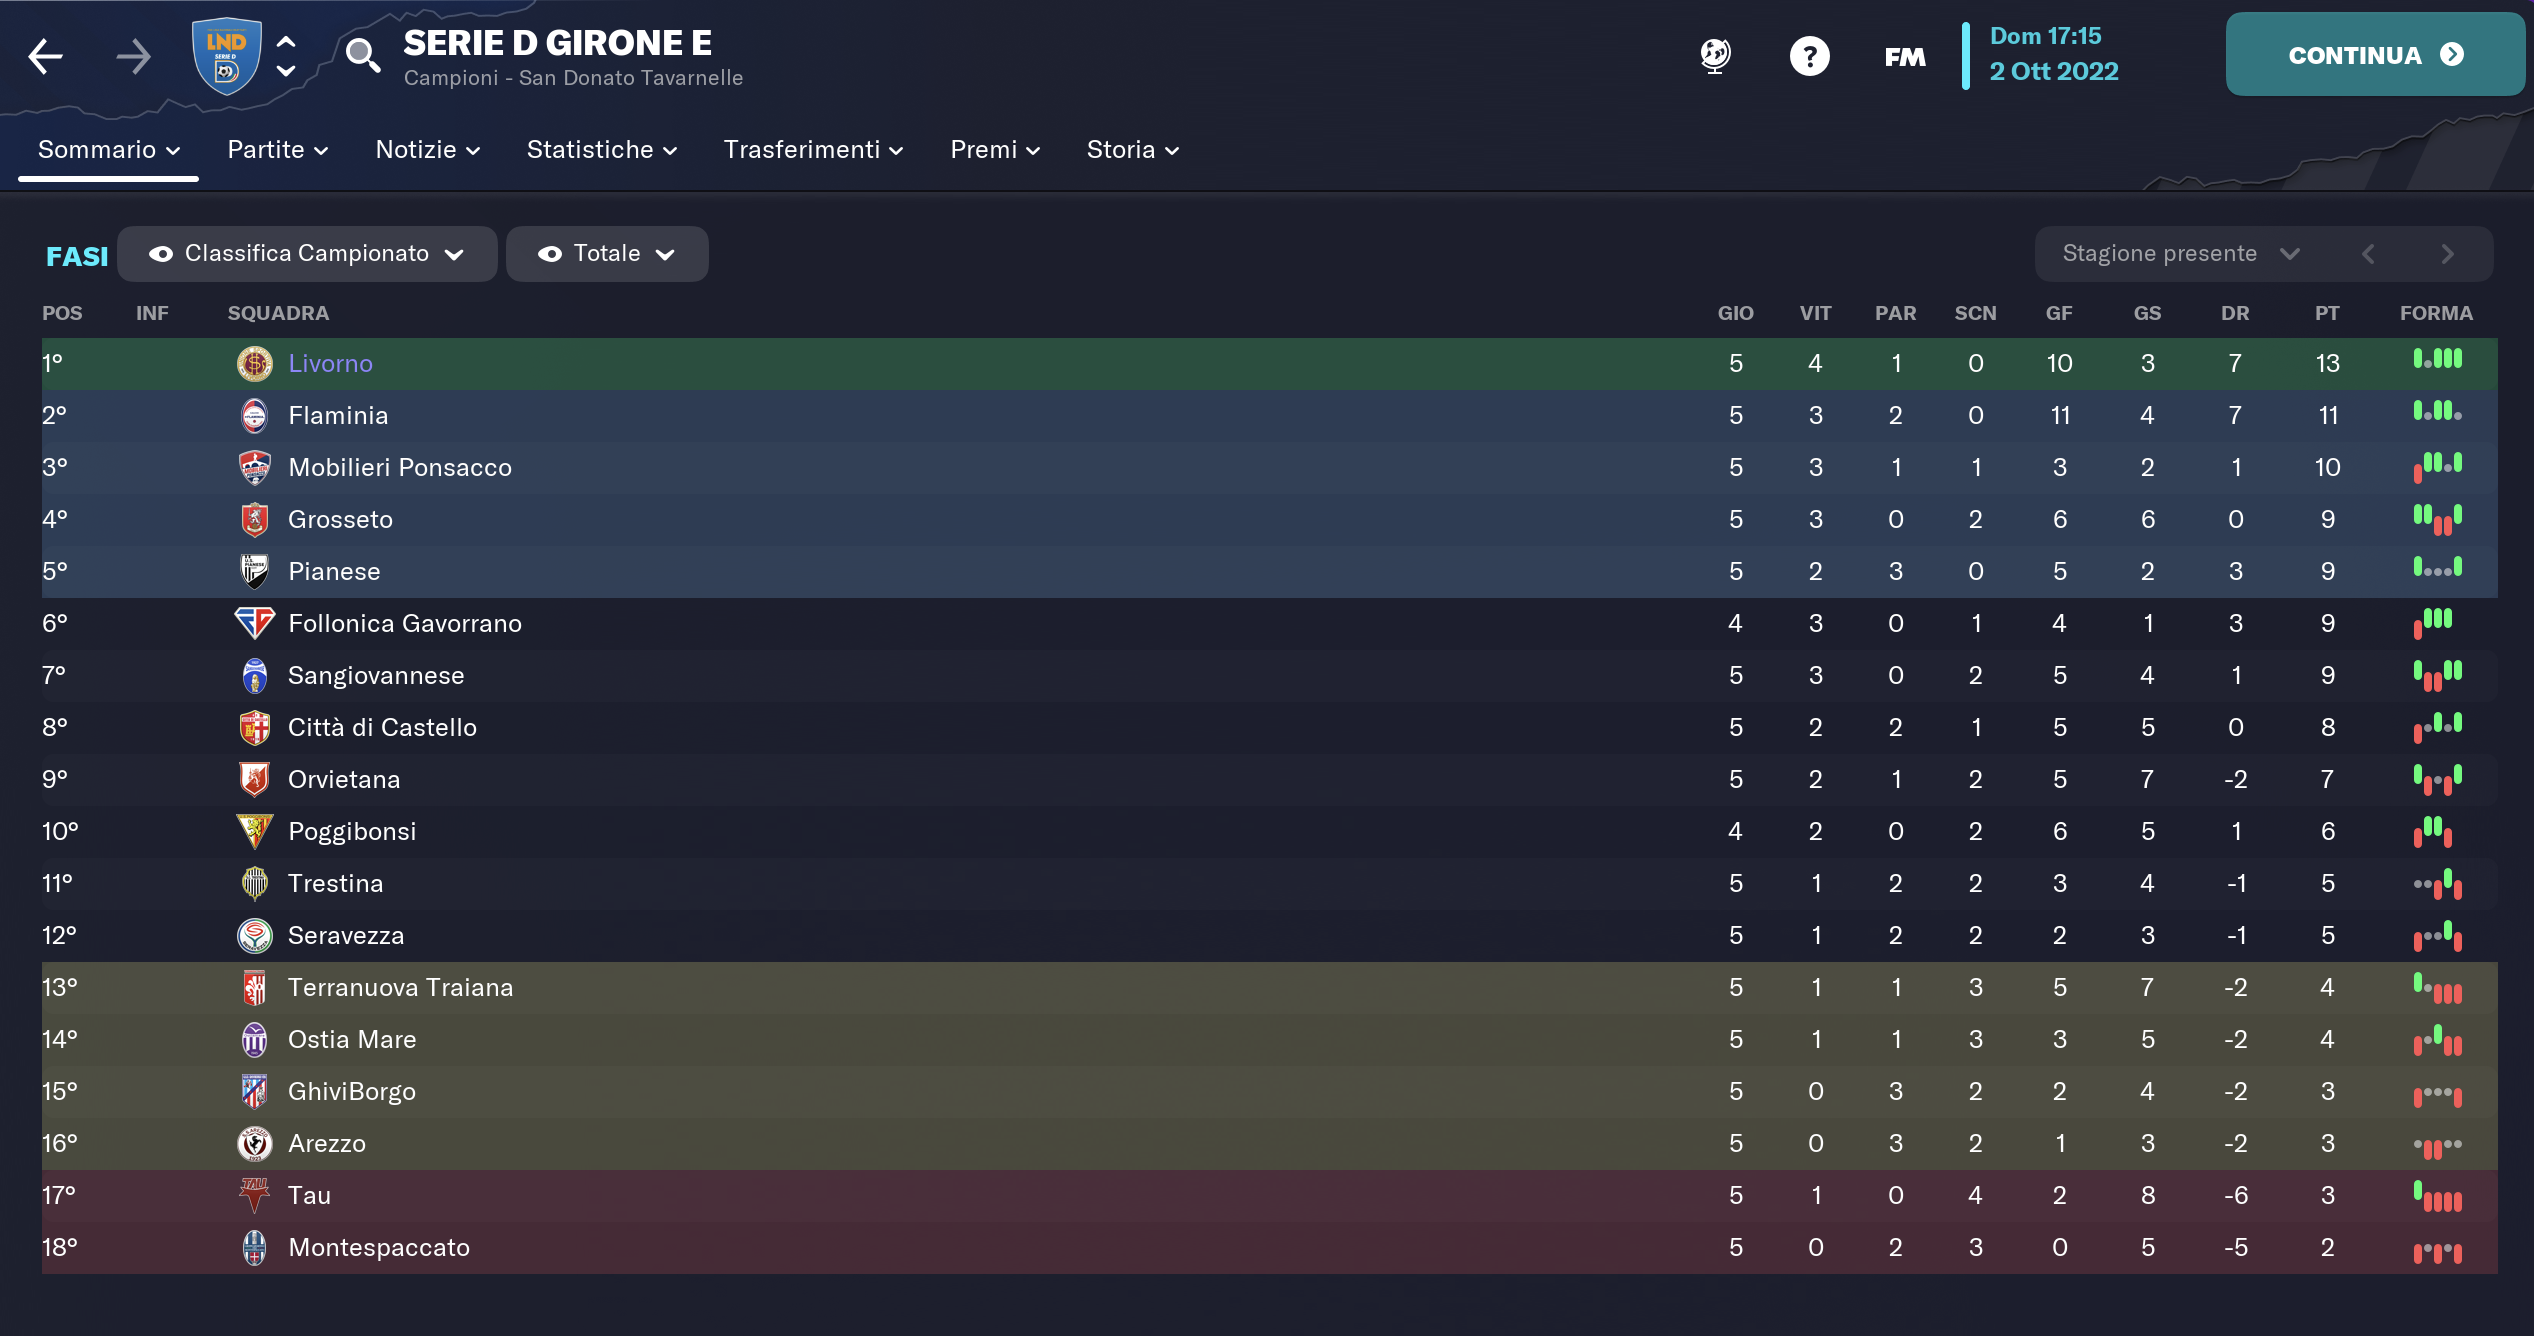
Task: Open the Storia tab
Action: [1132, 150]
